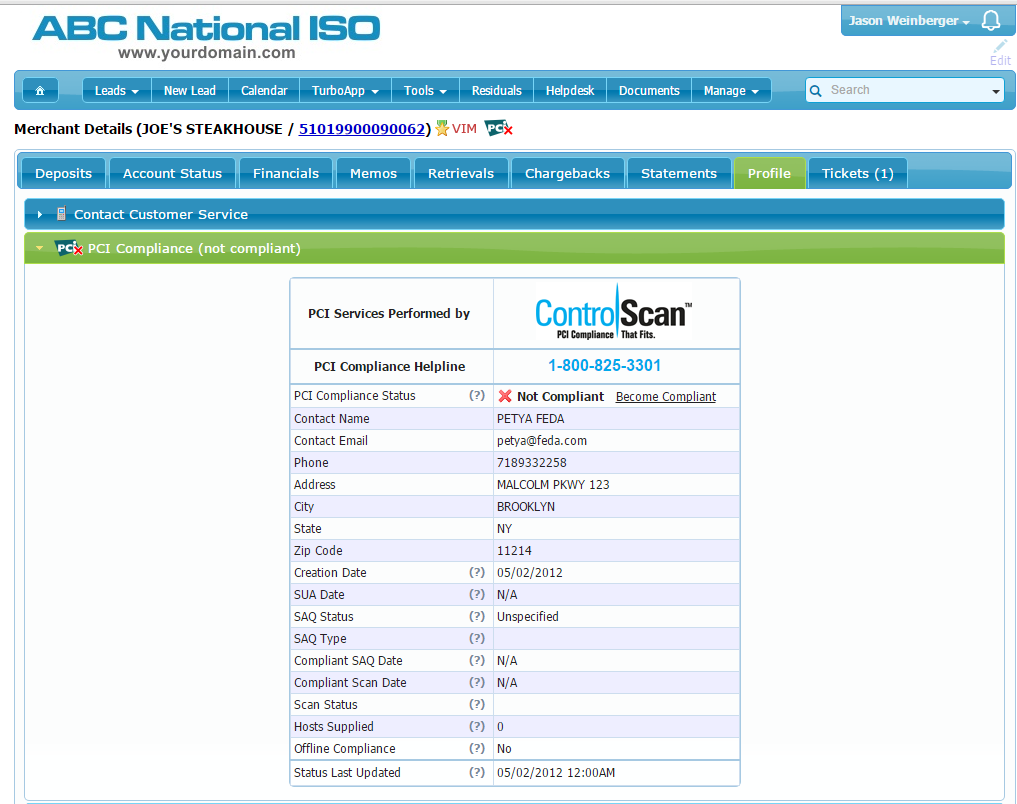Click the search magnifier icon
The image size is (1017, 804).
tap(816, 91)
